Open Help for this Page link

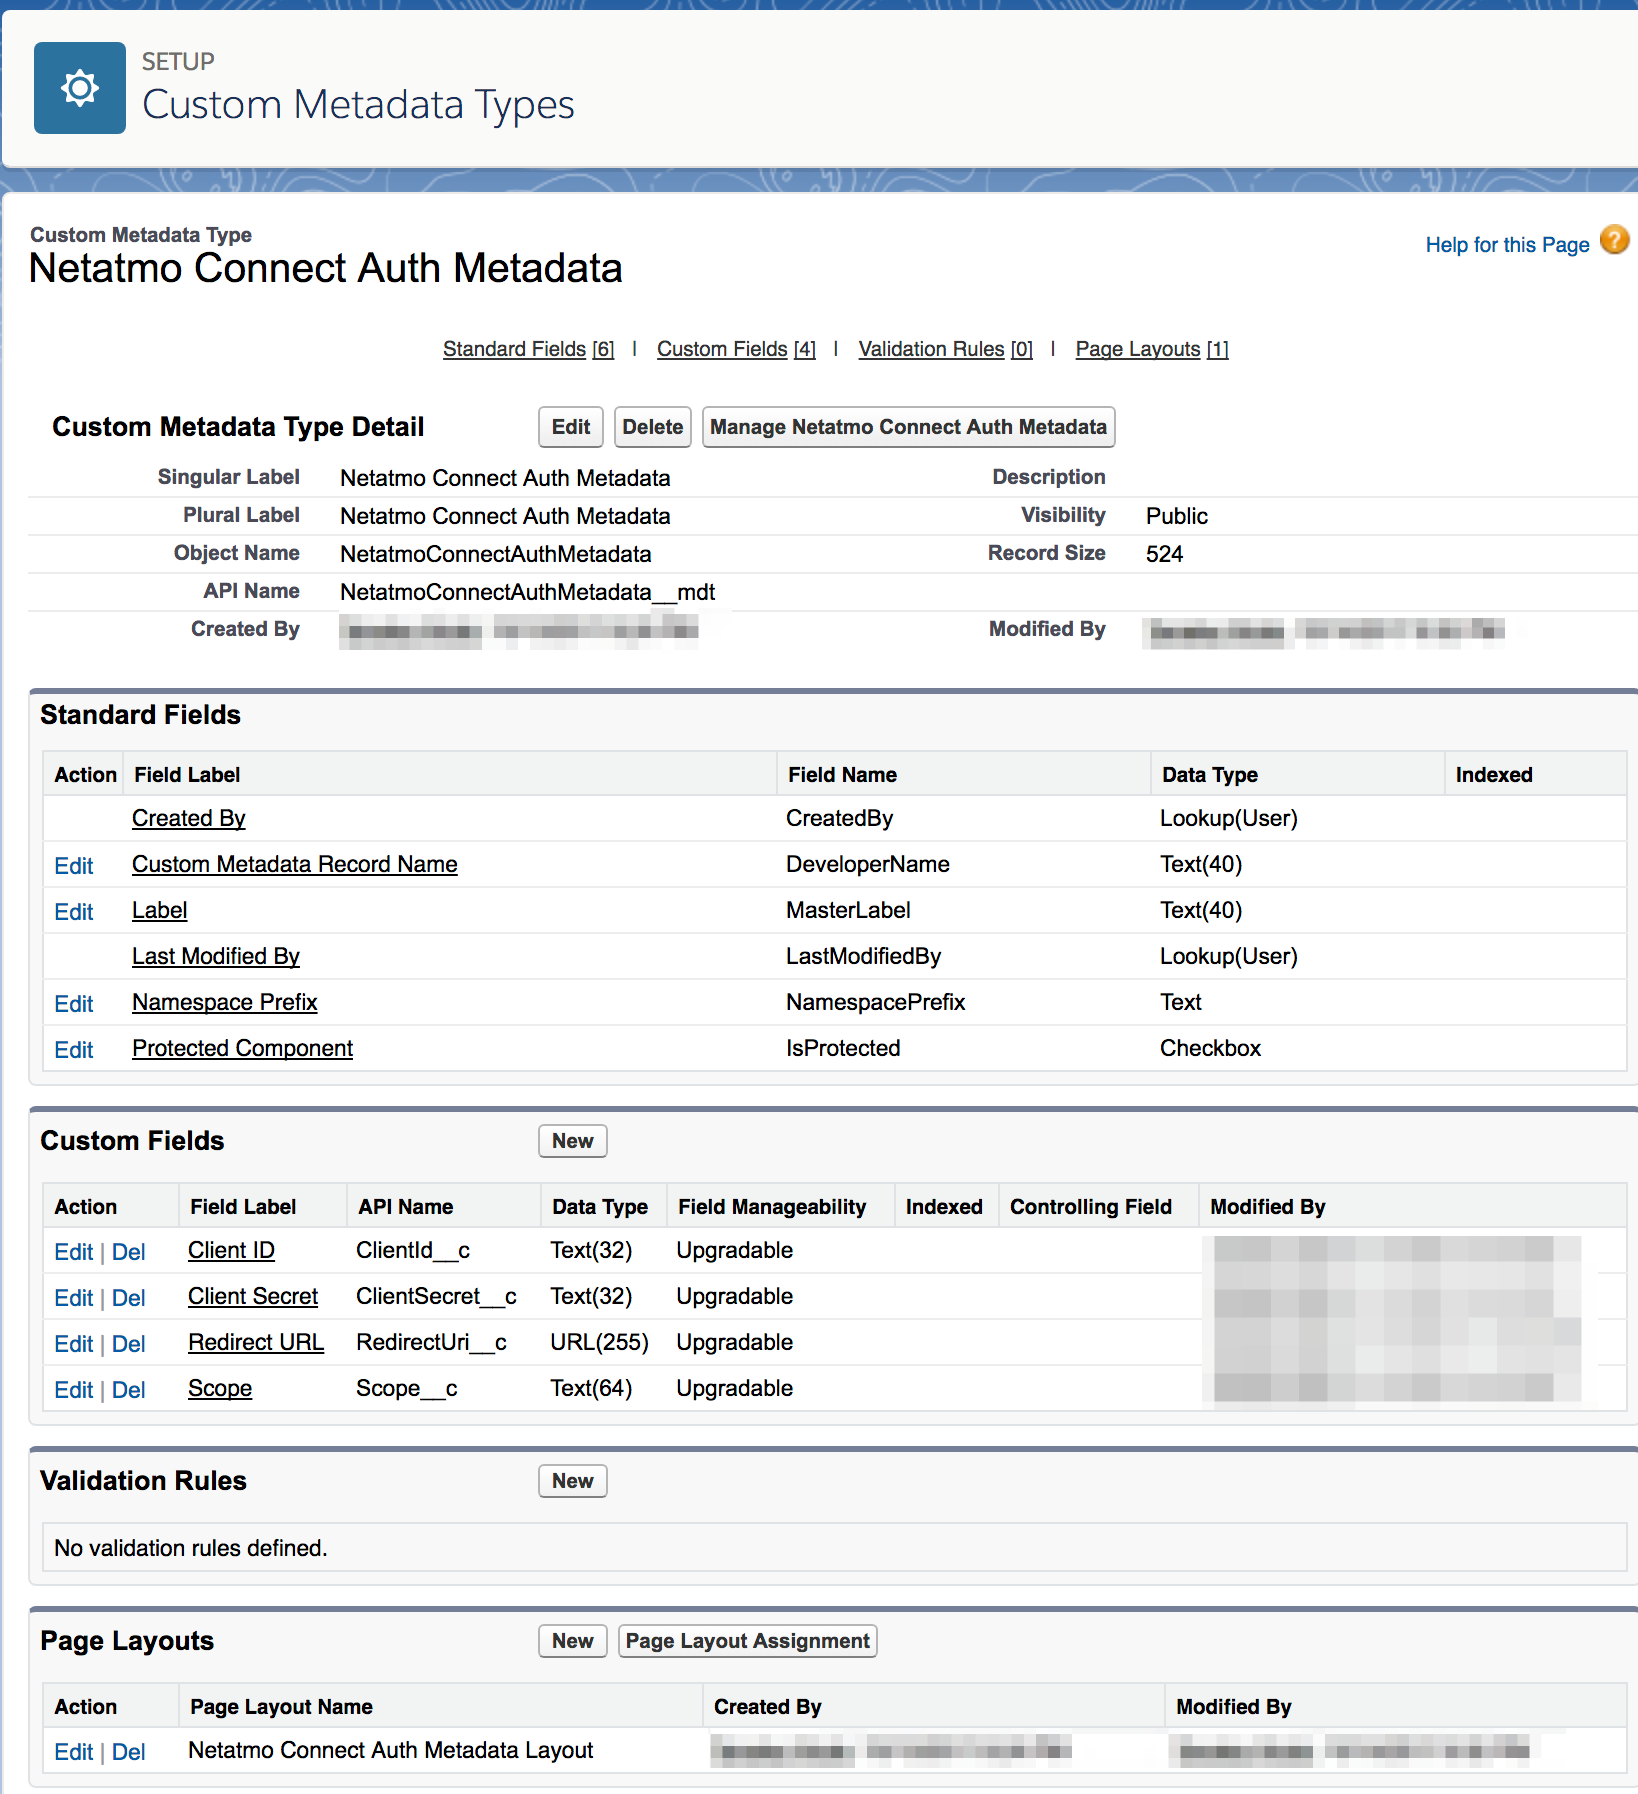pyautogui.click(x=1507, y=245)
